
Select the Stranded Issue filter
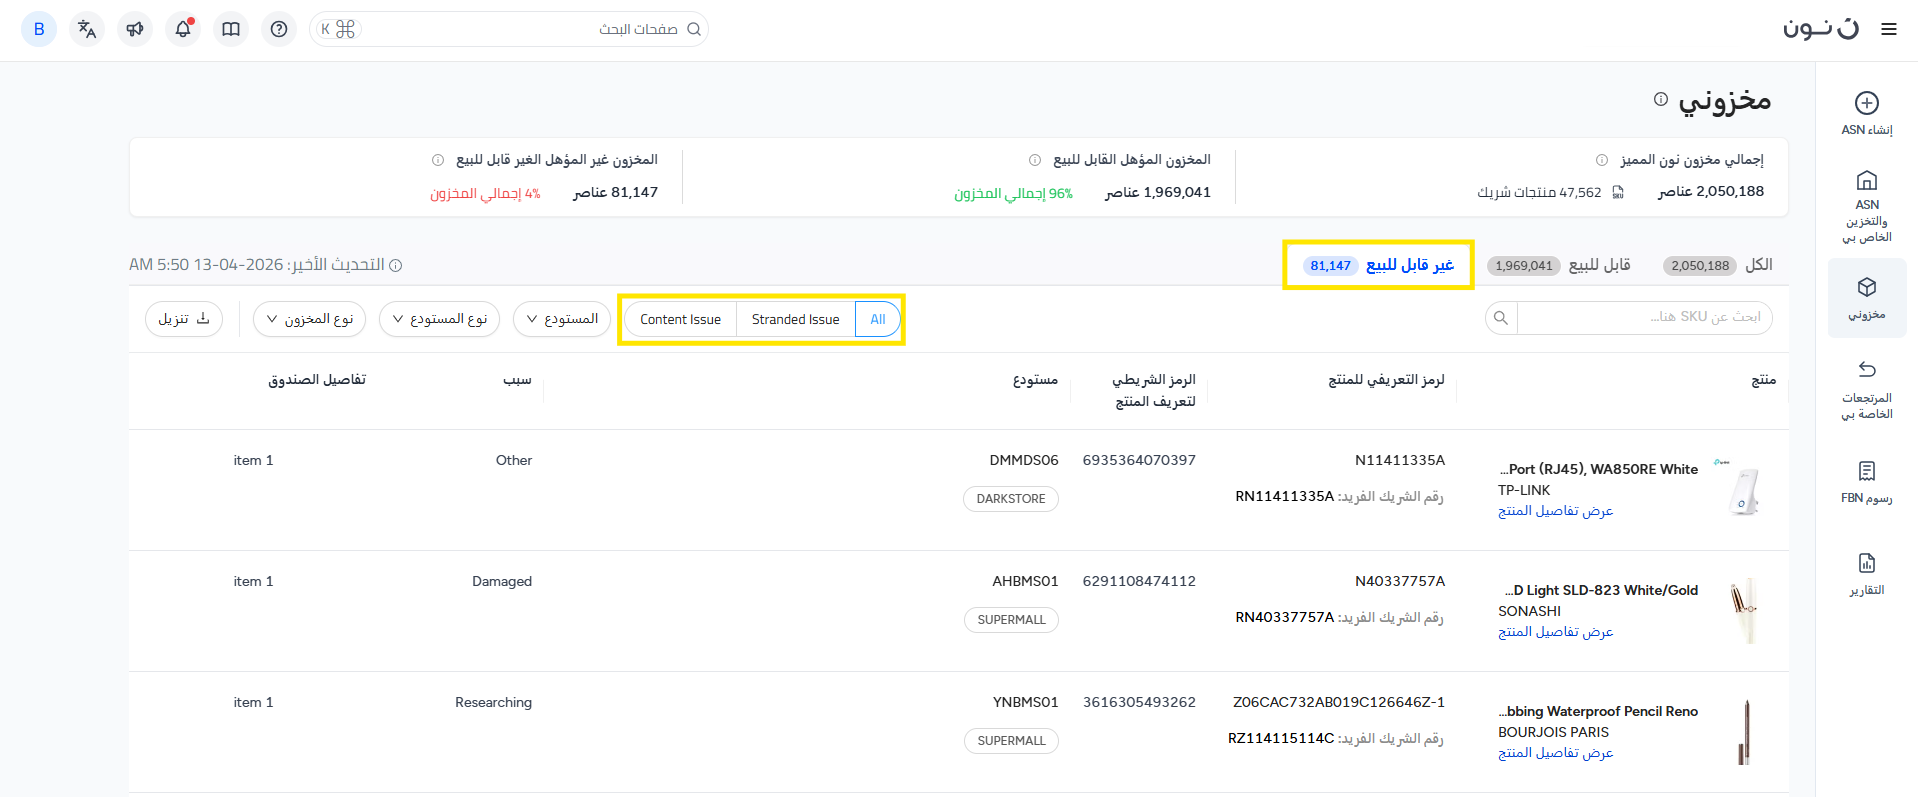tap(796, 319)
